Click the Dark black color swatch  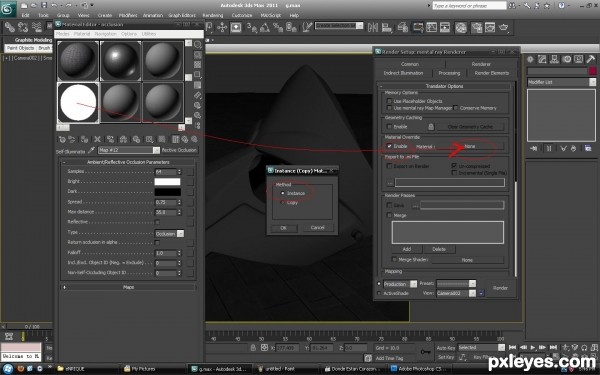tap(167, 192)
